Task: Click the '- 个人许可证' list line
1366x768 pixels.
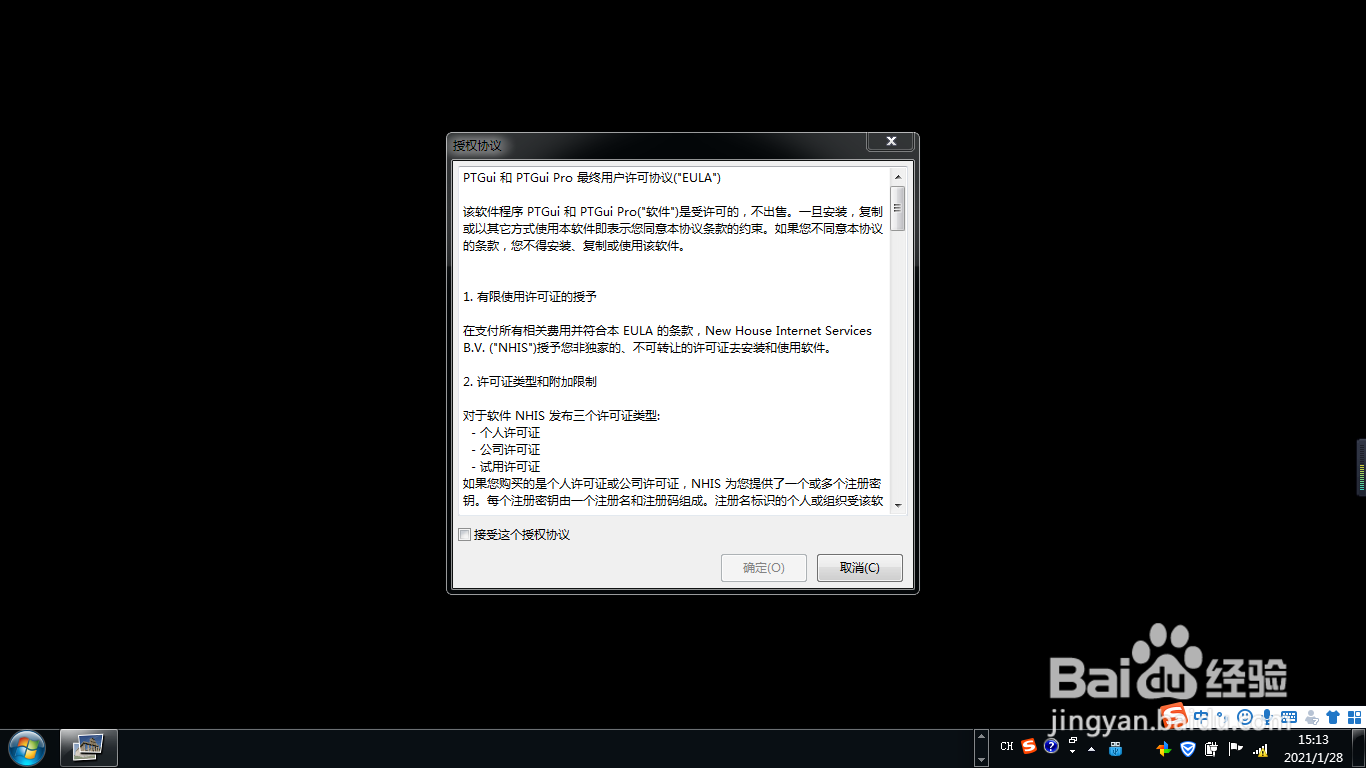Action: coord(506,433)
